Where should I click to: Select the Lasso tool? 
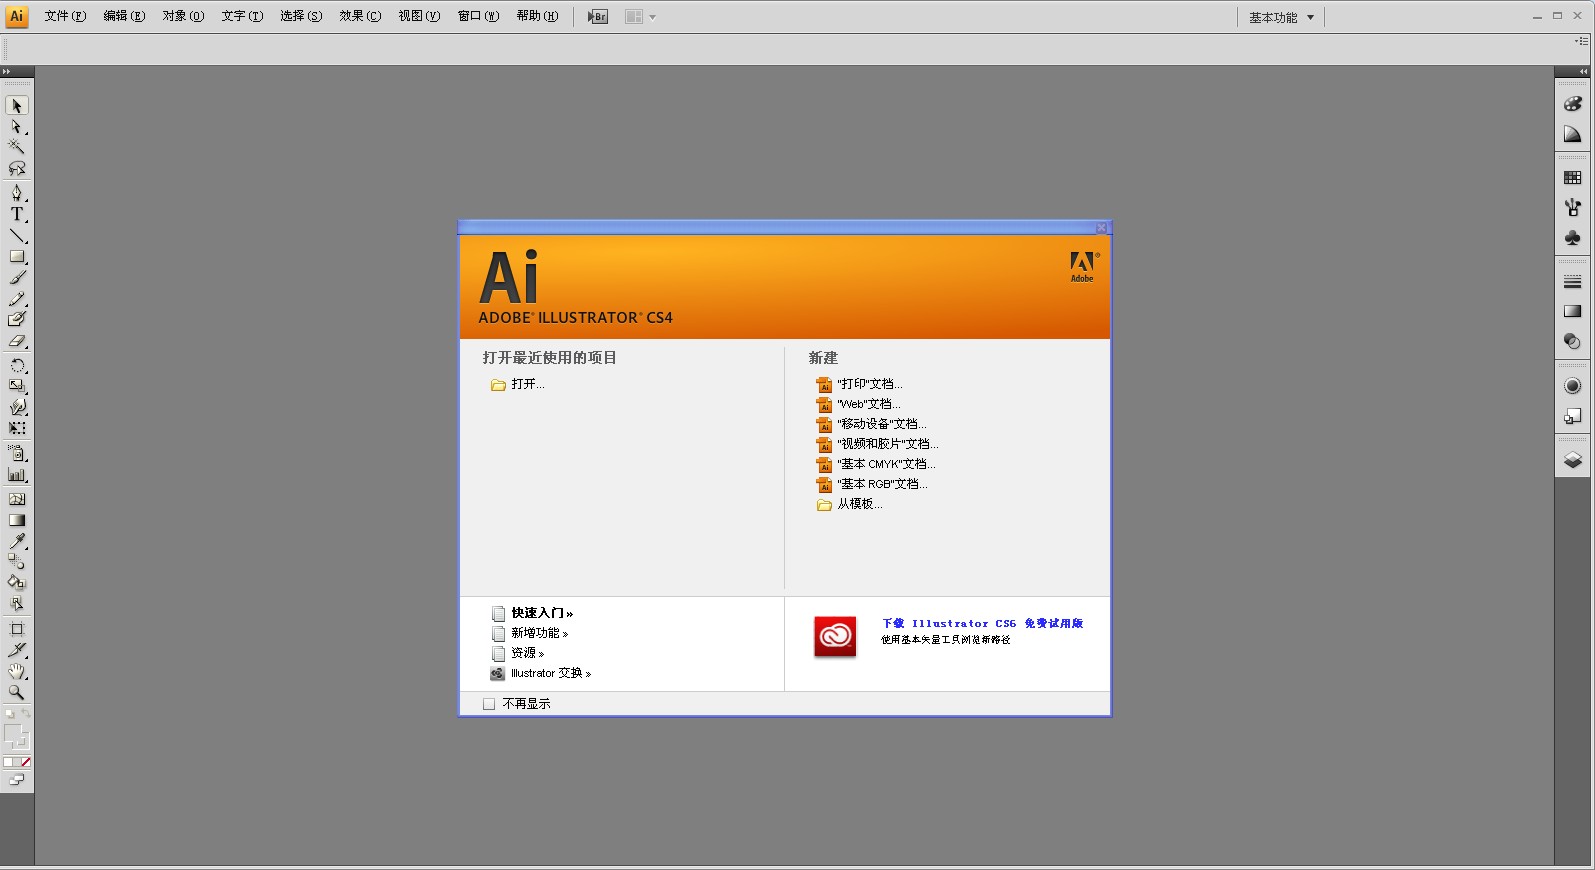[17, 168]
